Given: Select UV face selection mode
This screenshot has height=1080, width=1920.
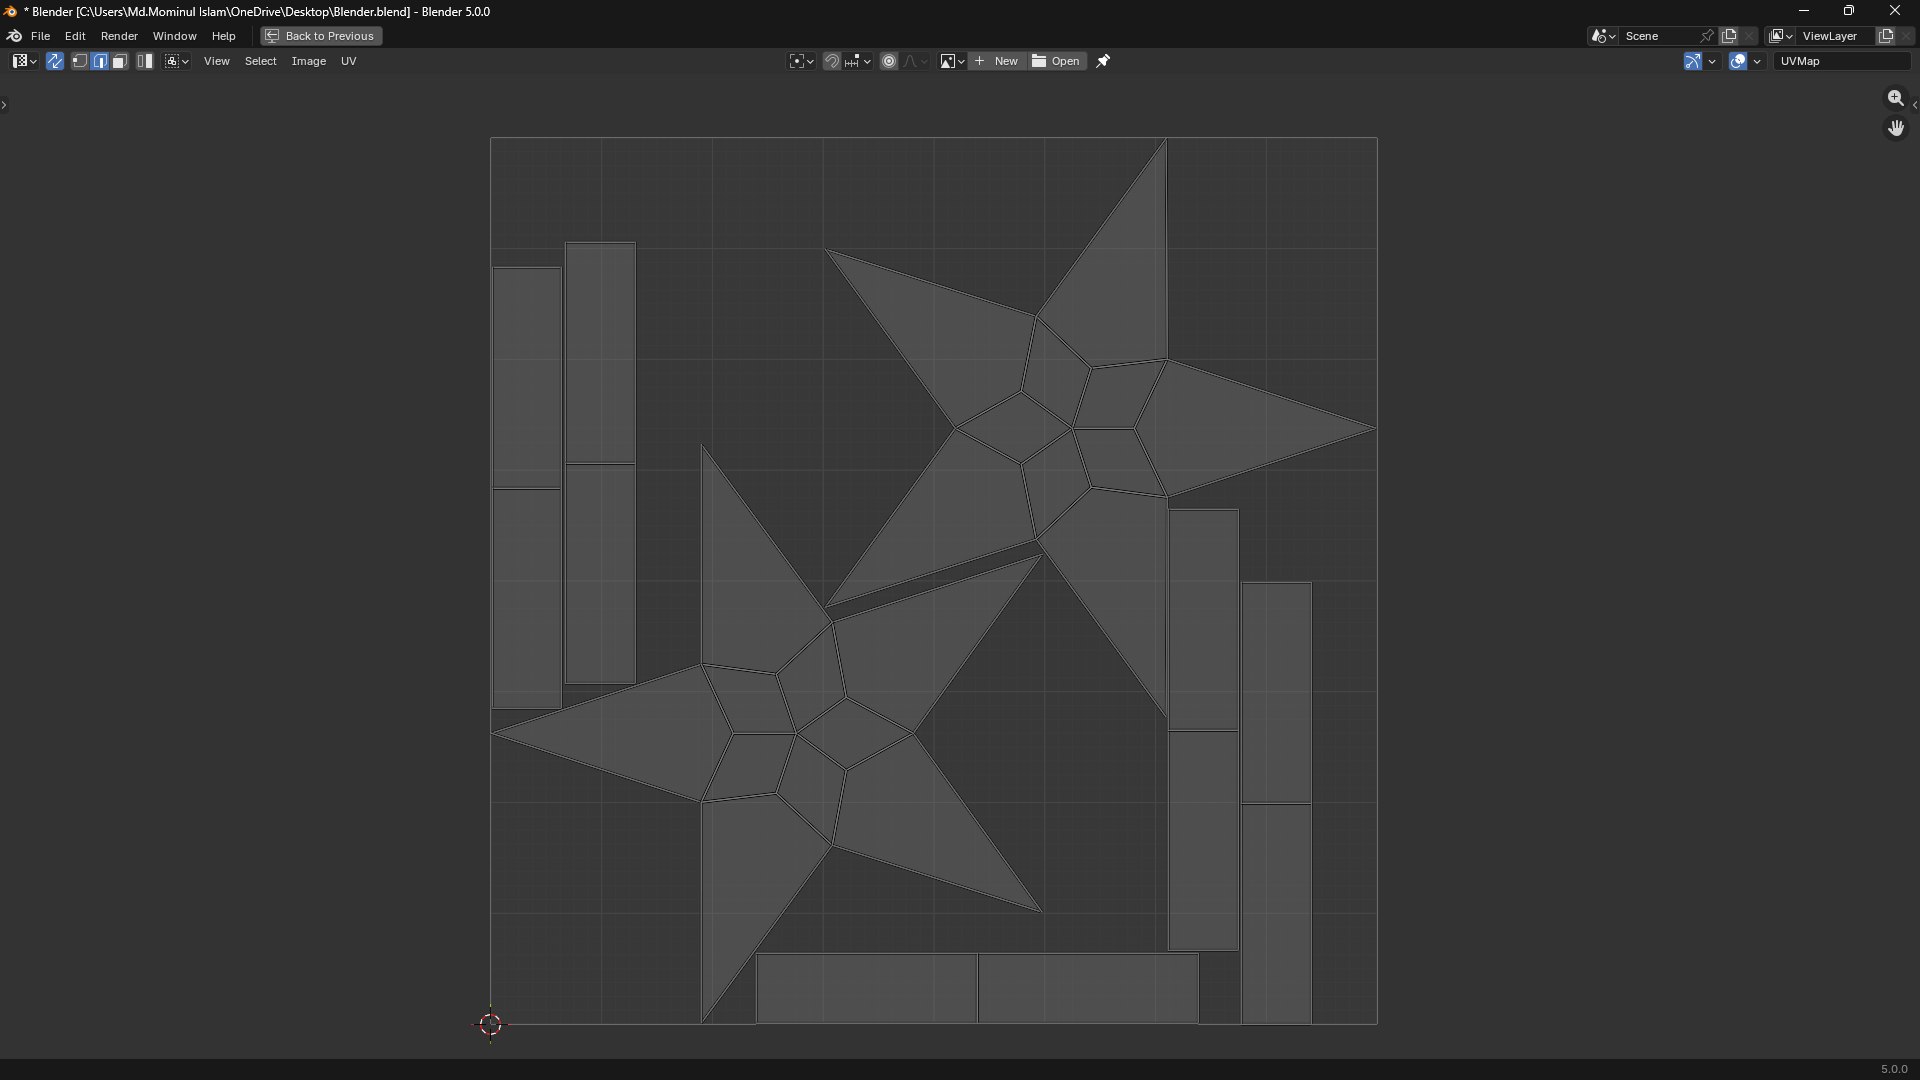Looking at the screenshot, I should click(119, 61).
